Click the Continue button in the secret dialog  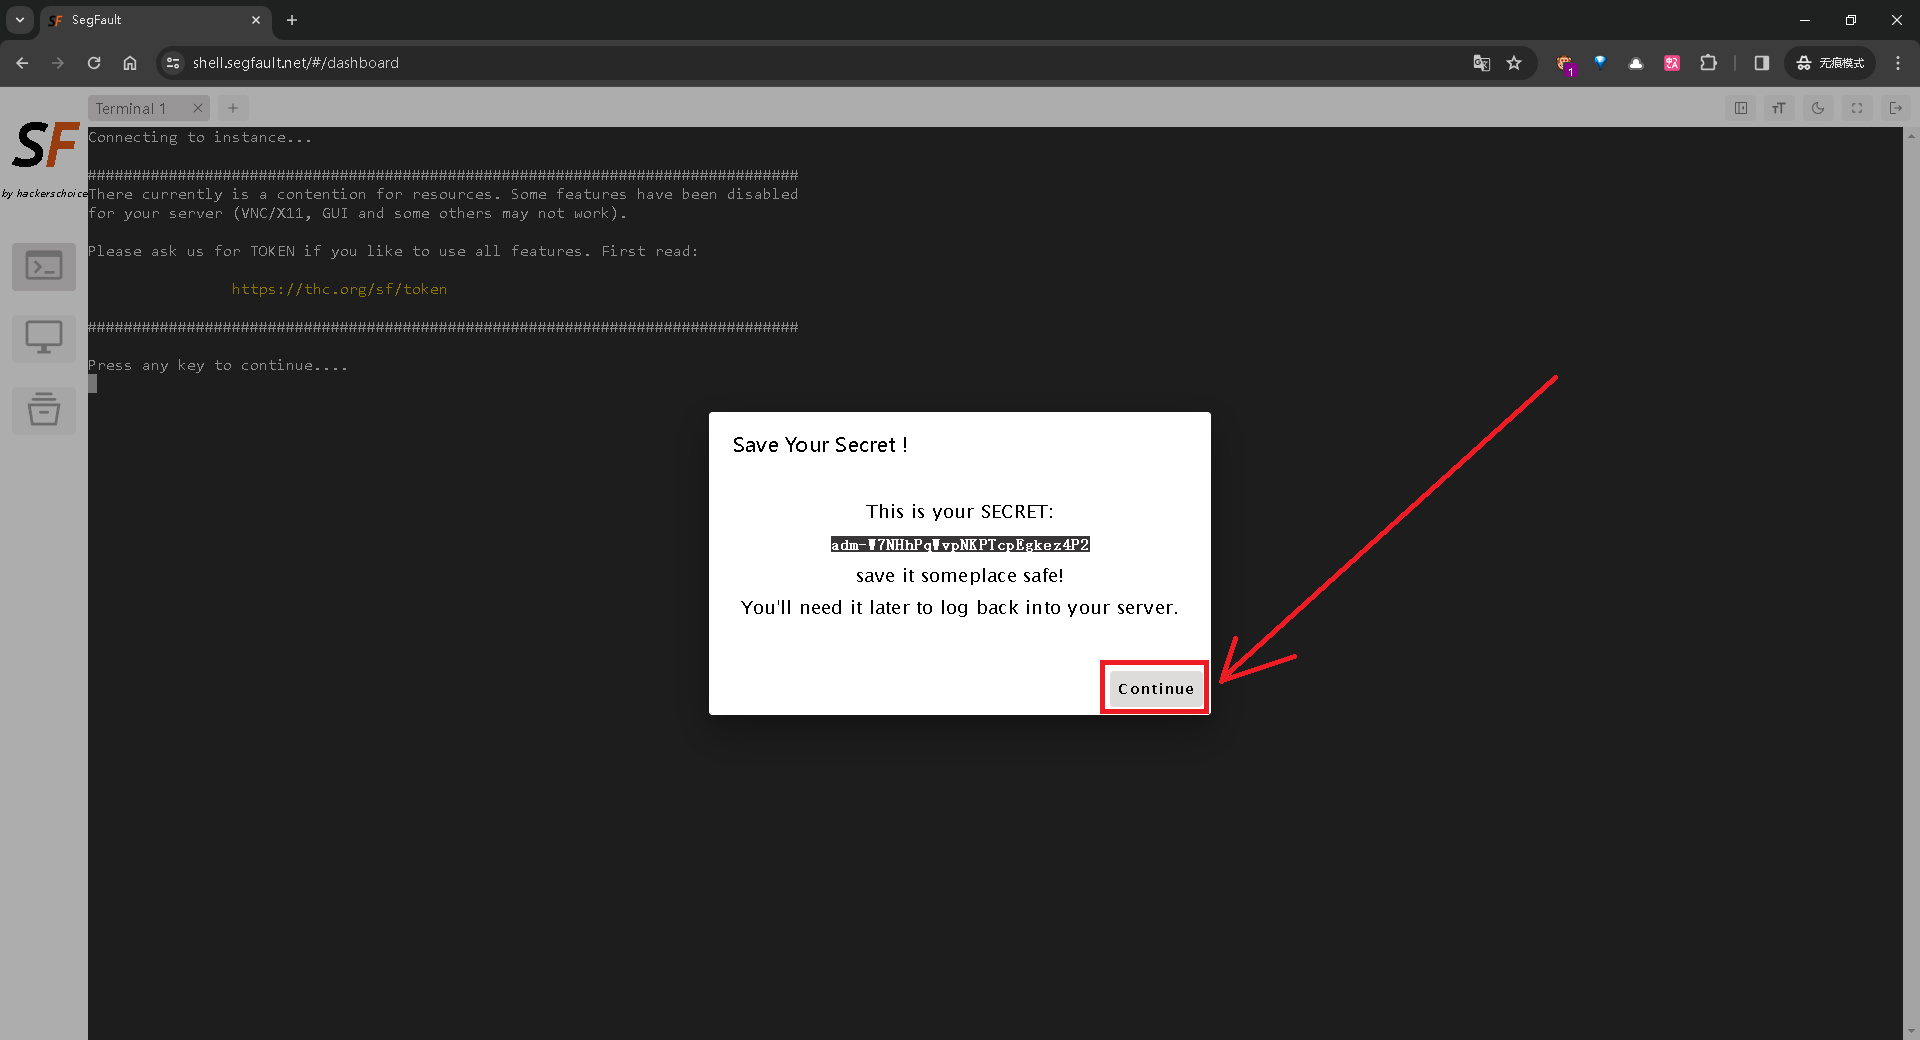tap(1156, 688)
